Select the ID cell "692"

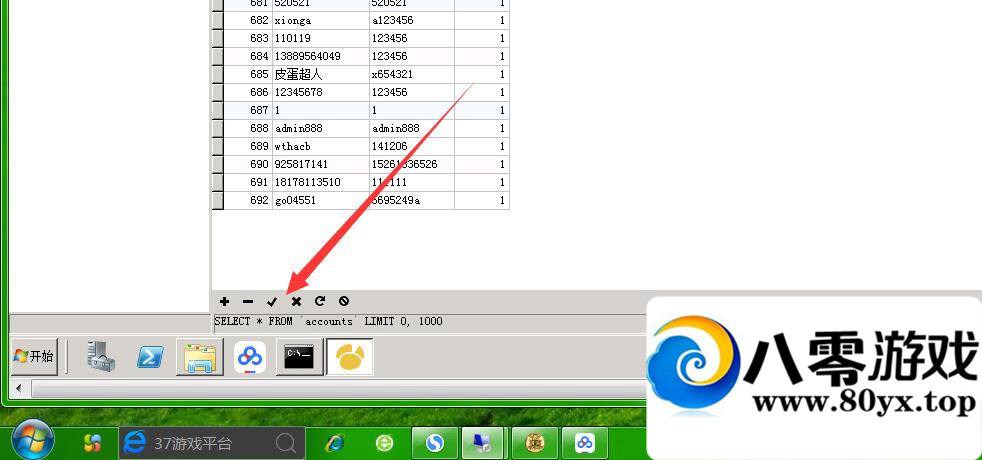click(248, 201)
